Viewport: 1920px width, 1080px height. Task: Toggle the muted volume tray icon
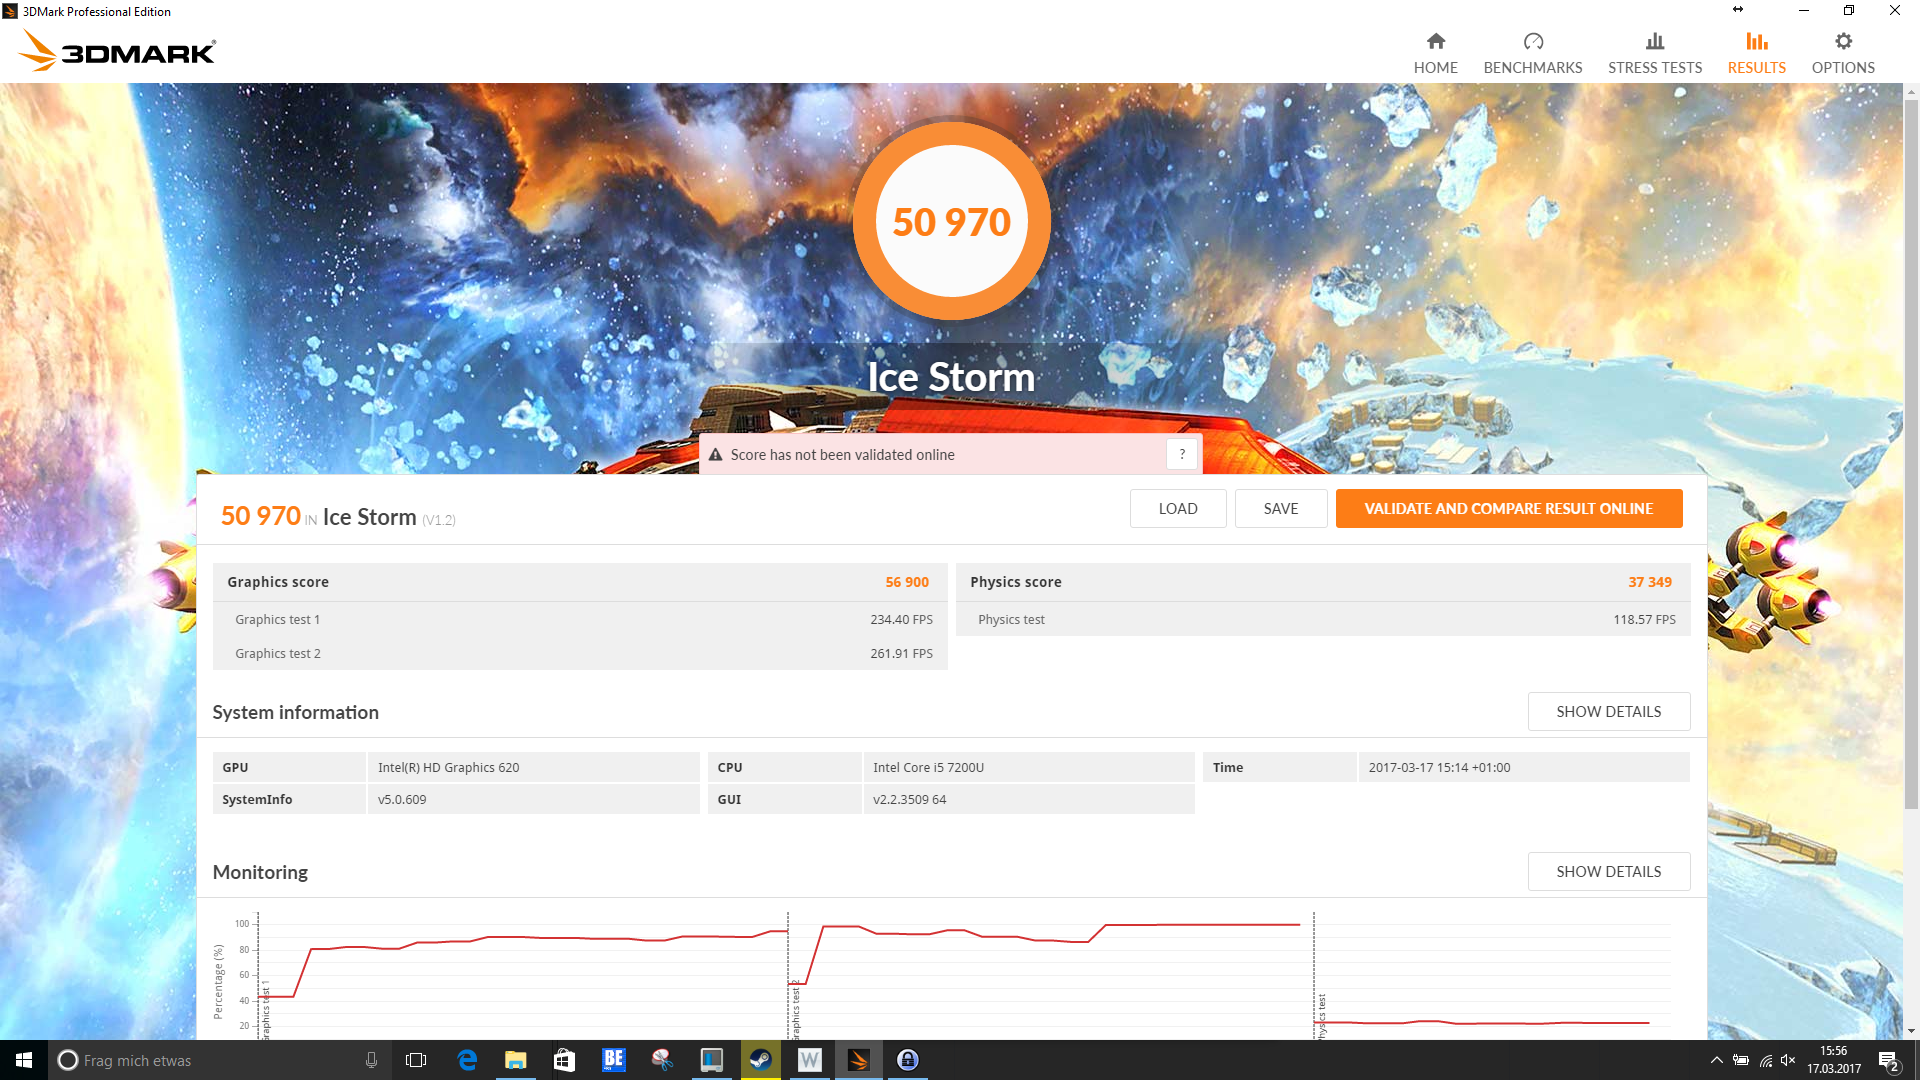(1788, 1060)
